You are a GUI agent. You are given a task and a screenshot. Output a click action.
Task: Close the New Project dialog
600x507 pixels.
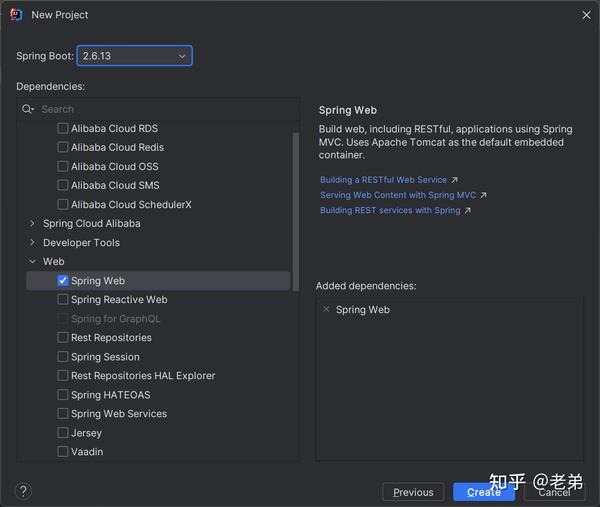click(586, 15)
